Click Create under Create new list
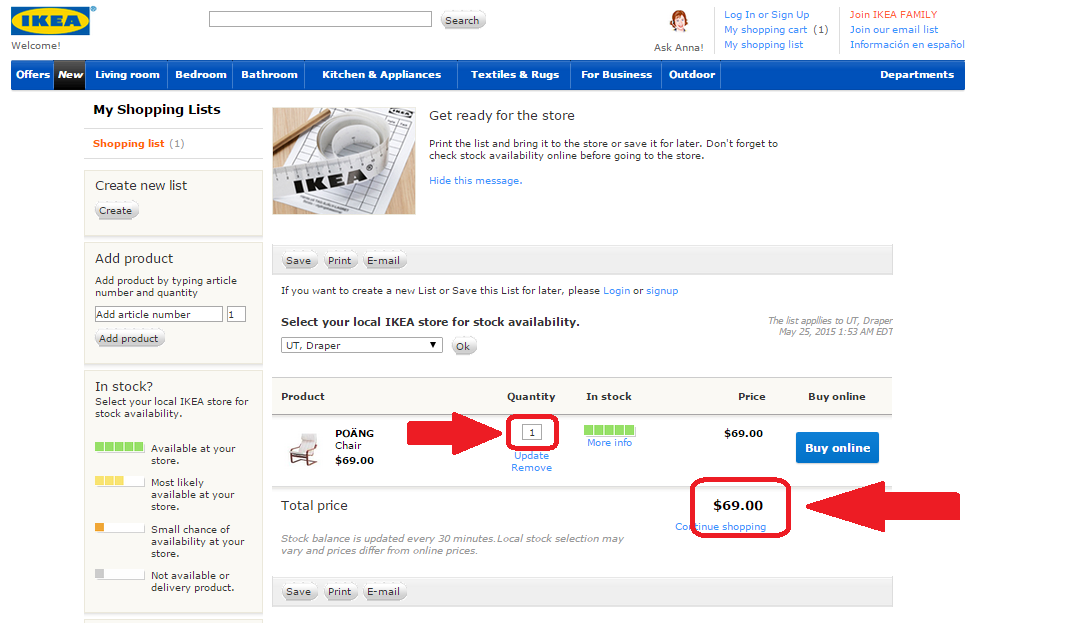This screenshot has width=1069, height=623. coord(116,210)
